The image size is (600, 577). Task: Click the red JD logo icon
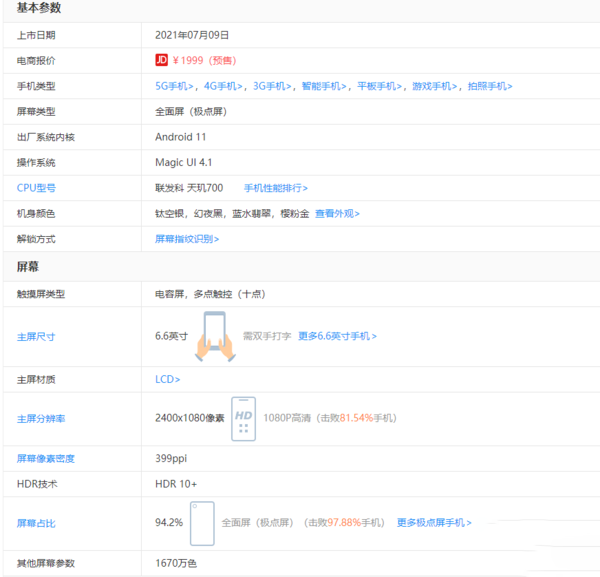[x=161, y=60]
